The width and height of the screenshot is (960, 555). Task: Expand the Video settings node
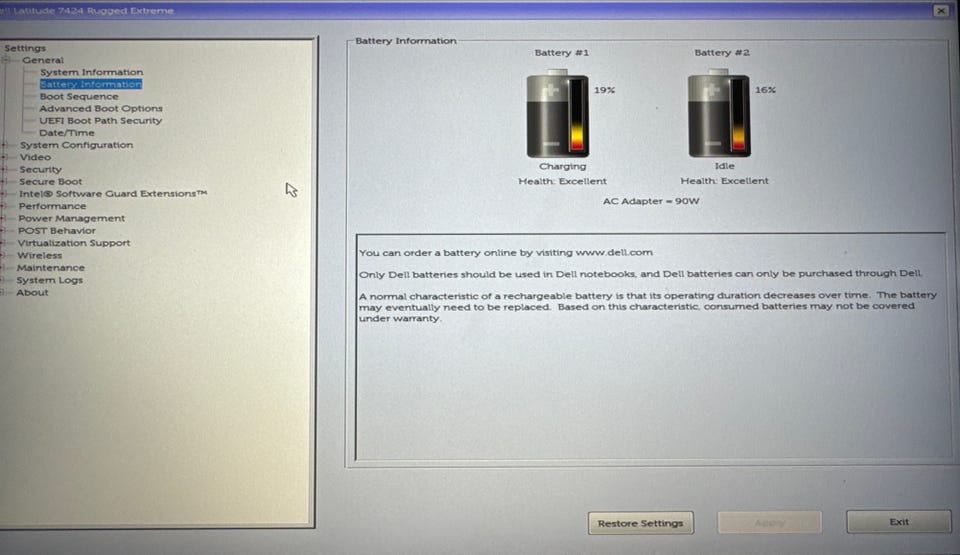(x=4, y=157)
